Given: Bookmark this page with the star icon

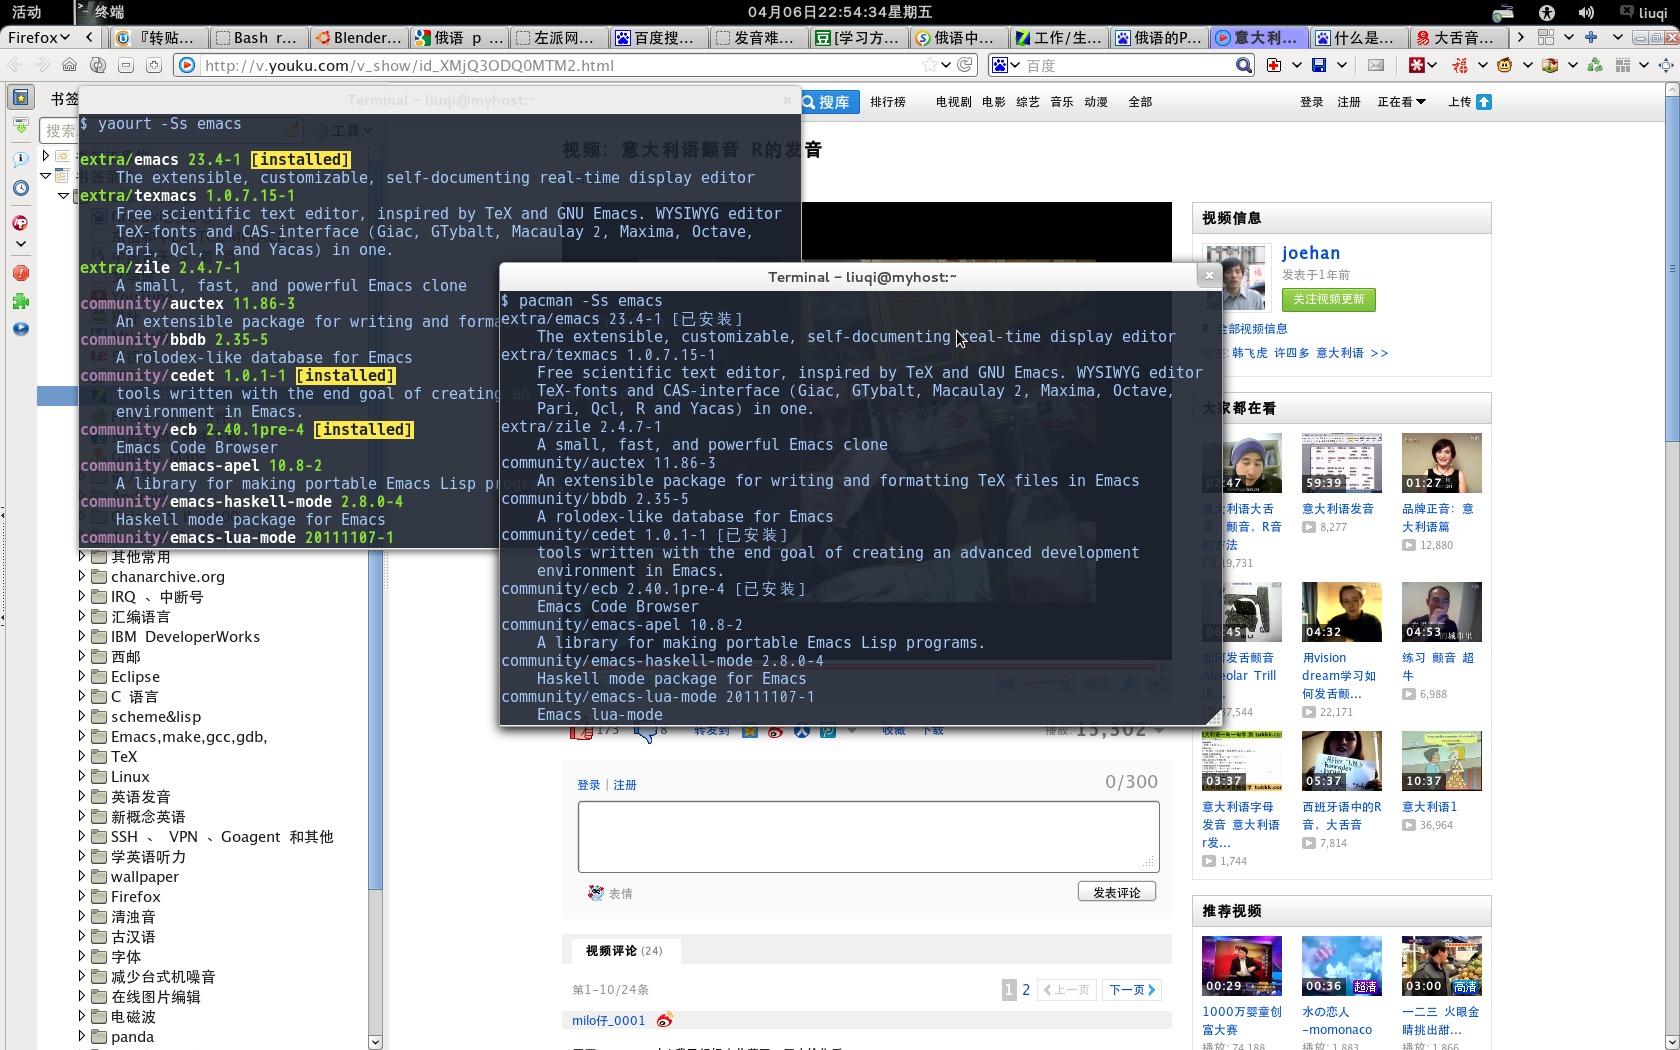Looking at the screenshot, I should (x=930, y=65).
